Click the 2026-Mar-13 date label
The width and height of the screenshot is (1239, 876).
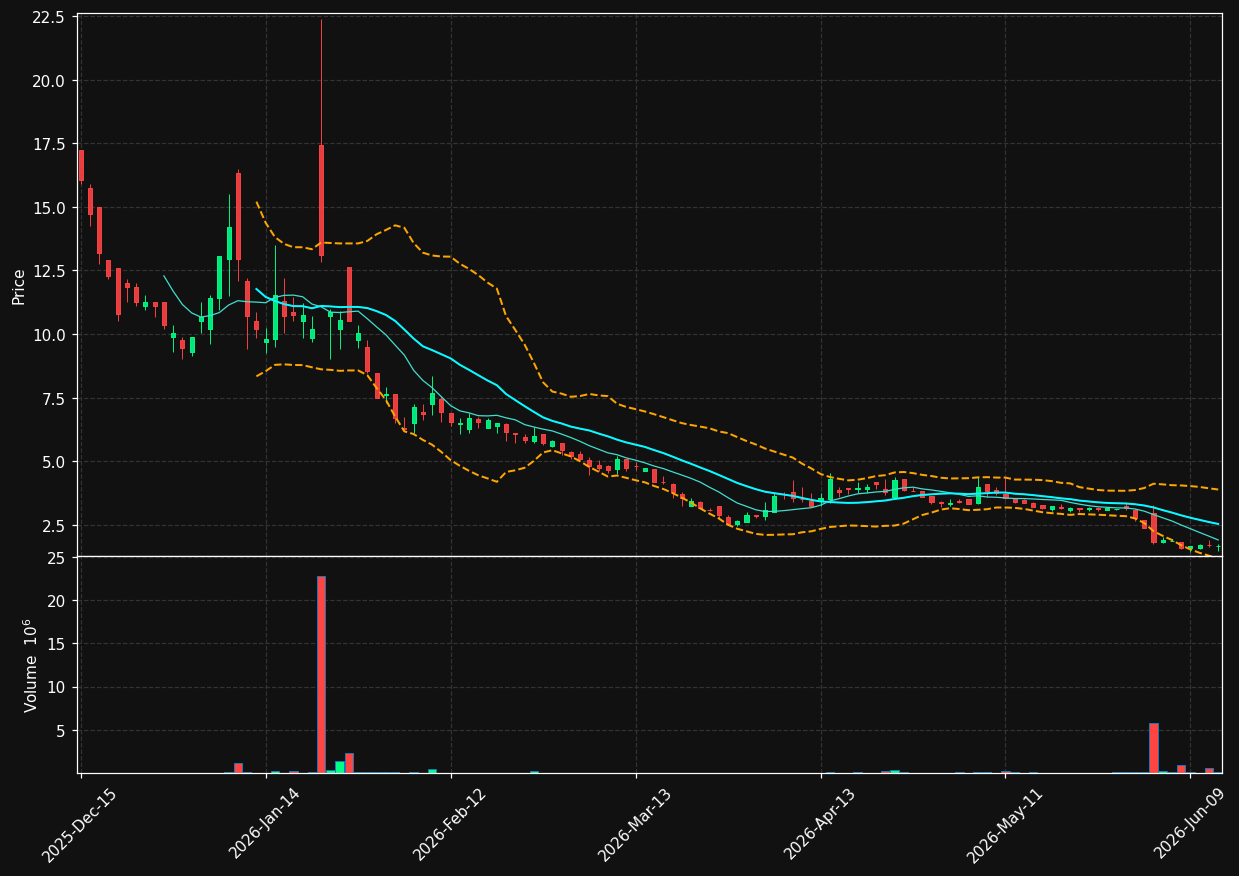pos(635,825)
